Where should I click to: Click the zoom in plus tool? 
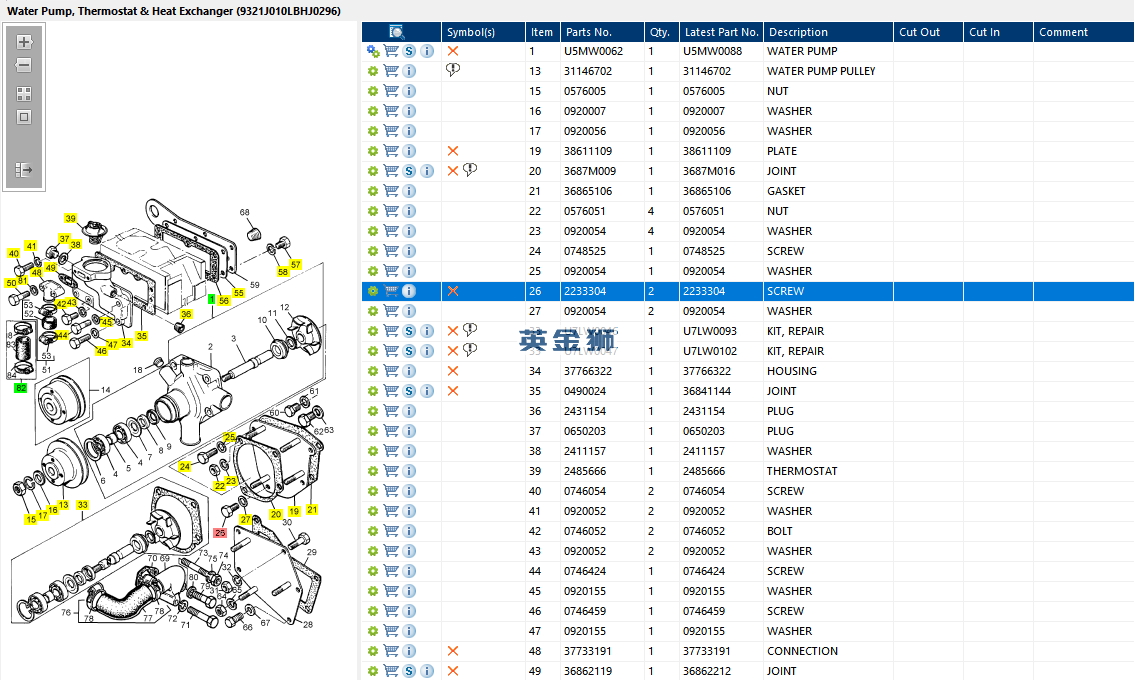[x=24, y=42]
